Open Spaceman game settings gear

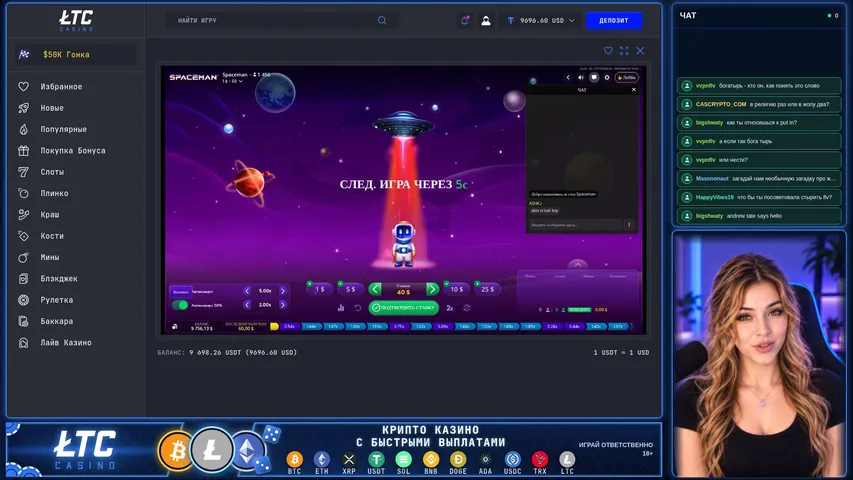tap(607, 77)
